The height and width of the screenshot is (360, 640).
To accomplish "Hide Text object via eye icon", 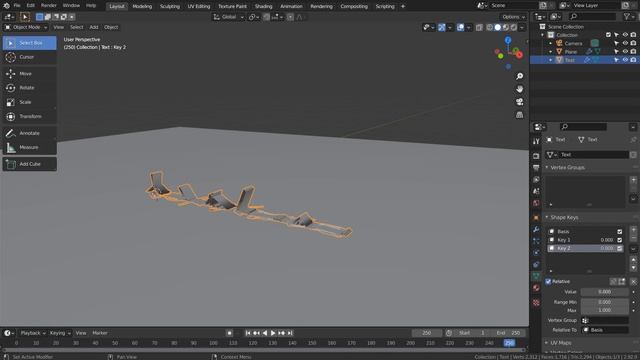I will 625,60.
